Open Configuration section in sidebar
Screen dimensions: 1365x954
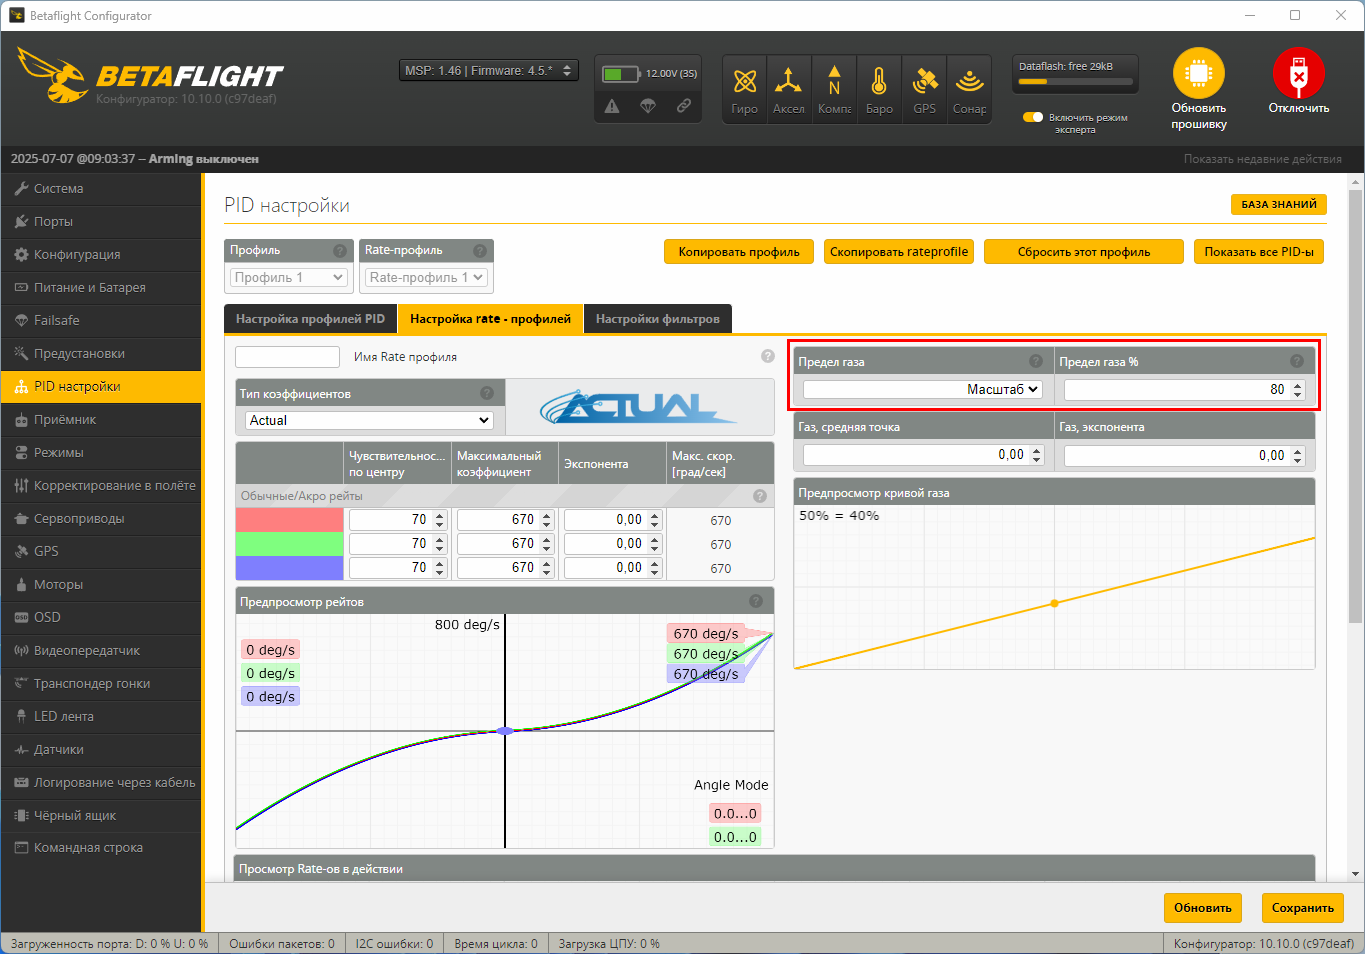(x=101, y=254)
